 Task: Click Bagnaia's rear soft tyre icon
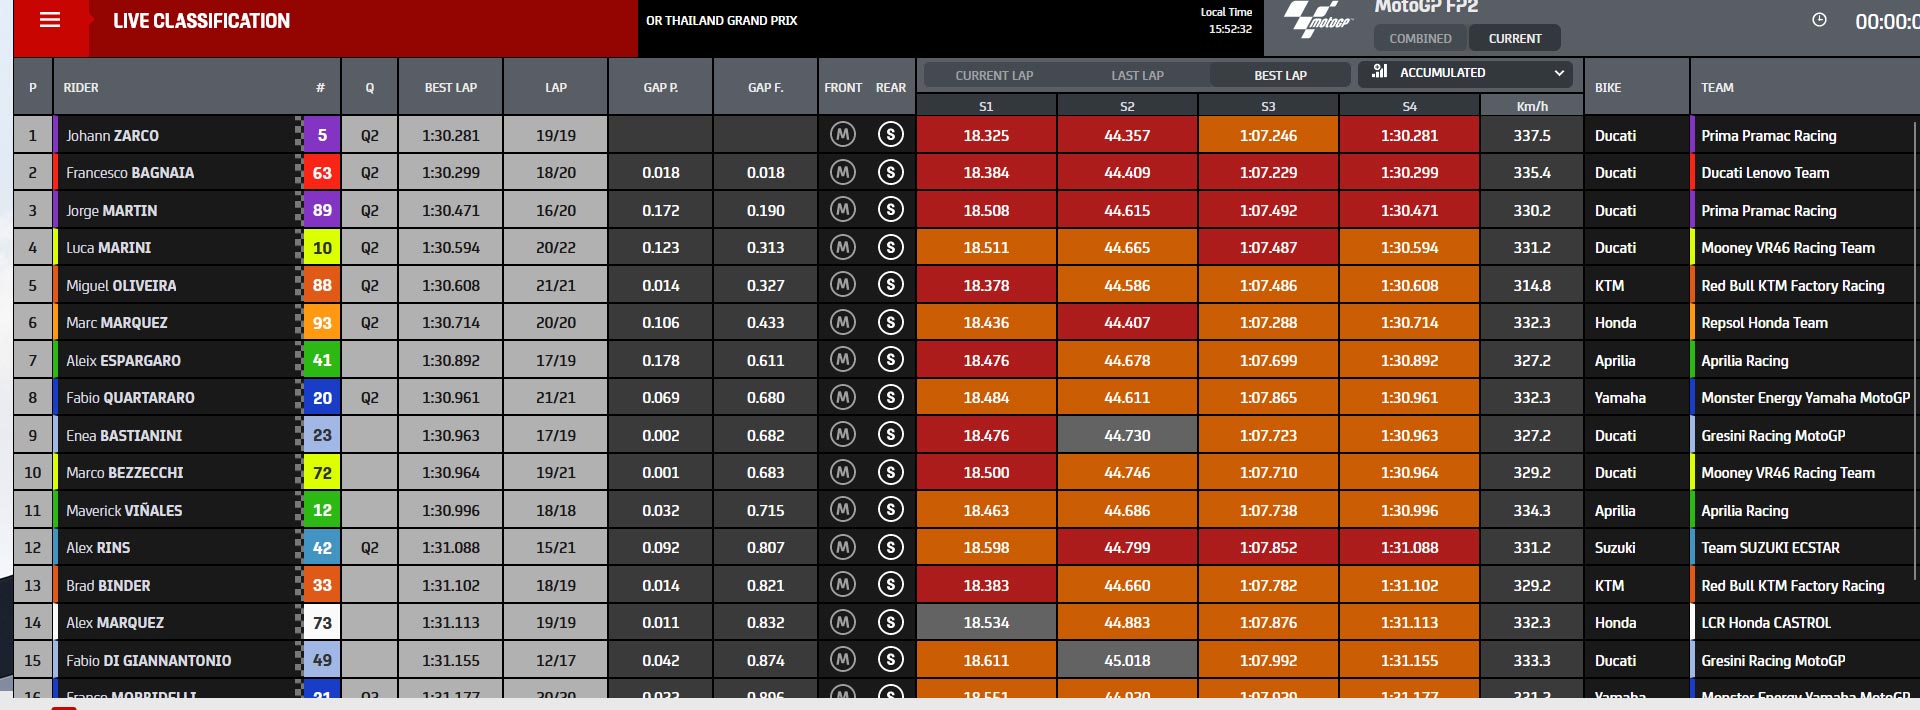[x=890, y=172]
